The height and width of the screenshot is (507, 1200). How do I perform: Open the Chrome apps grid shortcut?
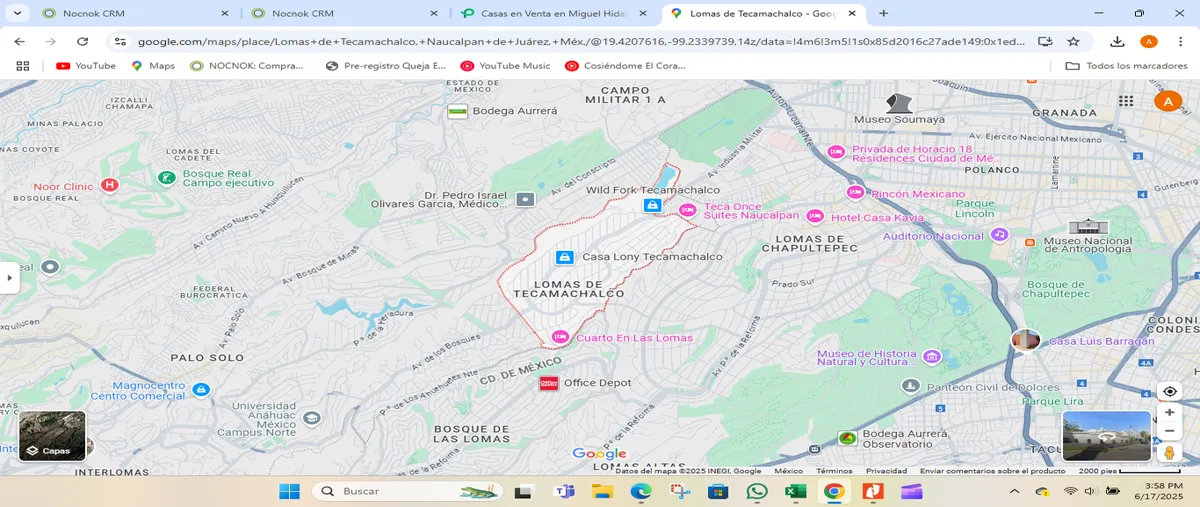[x=22, y=66]
